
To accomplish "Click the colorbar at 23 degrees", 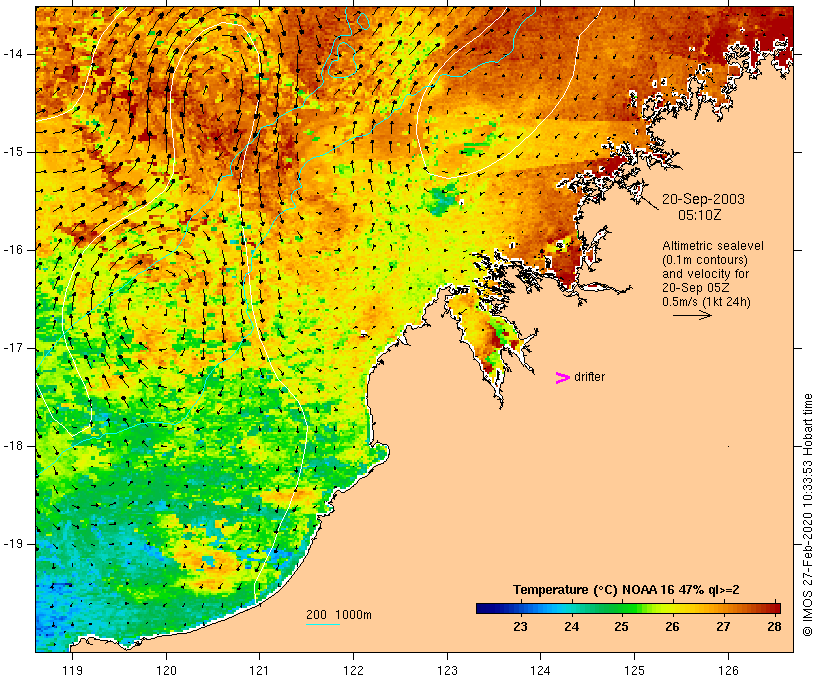I will click(520, 608).
